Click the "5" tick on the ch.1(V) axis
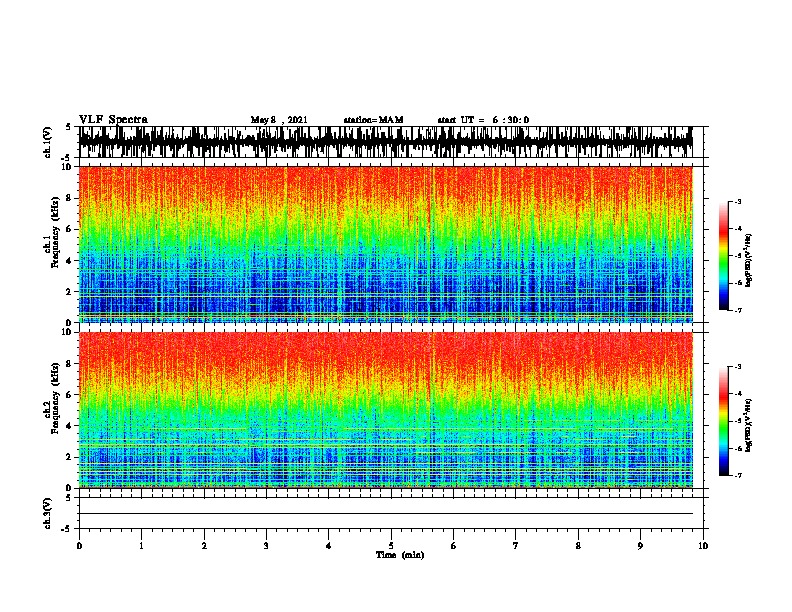 click(69, 127)
